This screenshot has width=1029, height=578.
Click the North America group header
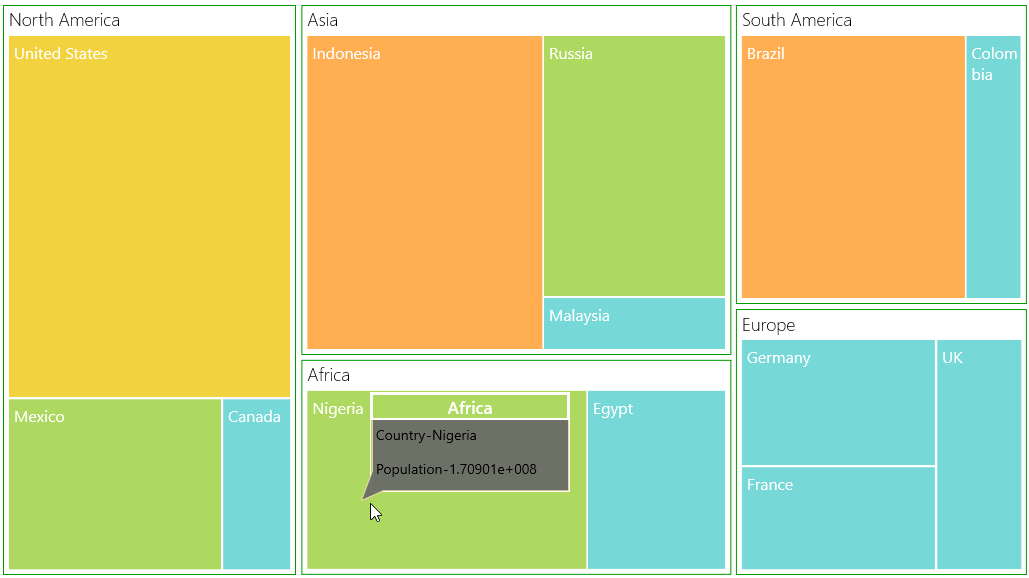click(x=64, y=20)
